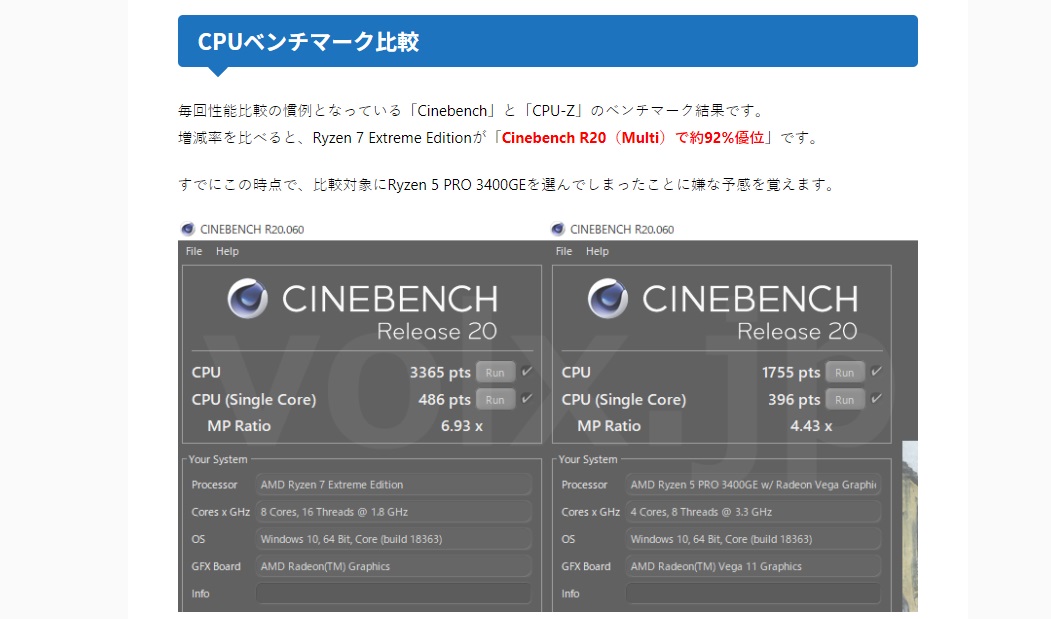
Task: Click the OS field in the left Cinebench window
Action: (393, 539)
